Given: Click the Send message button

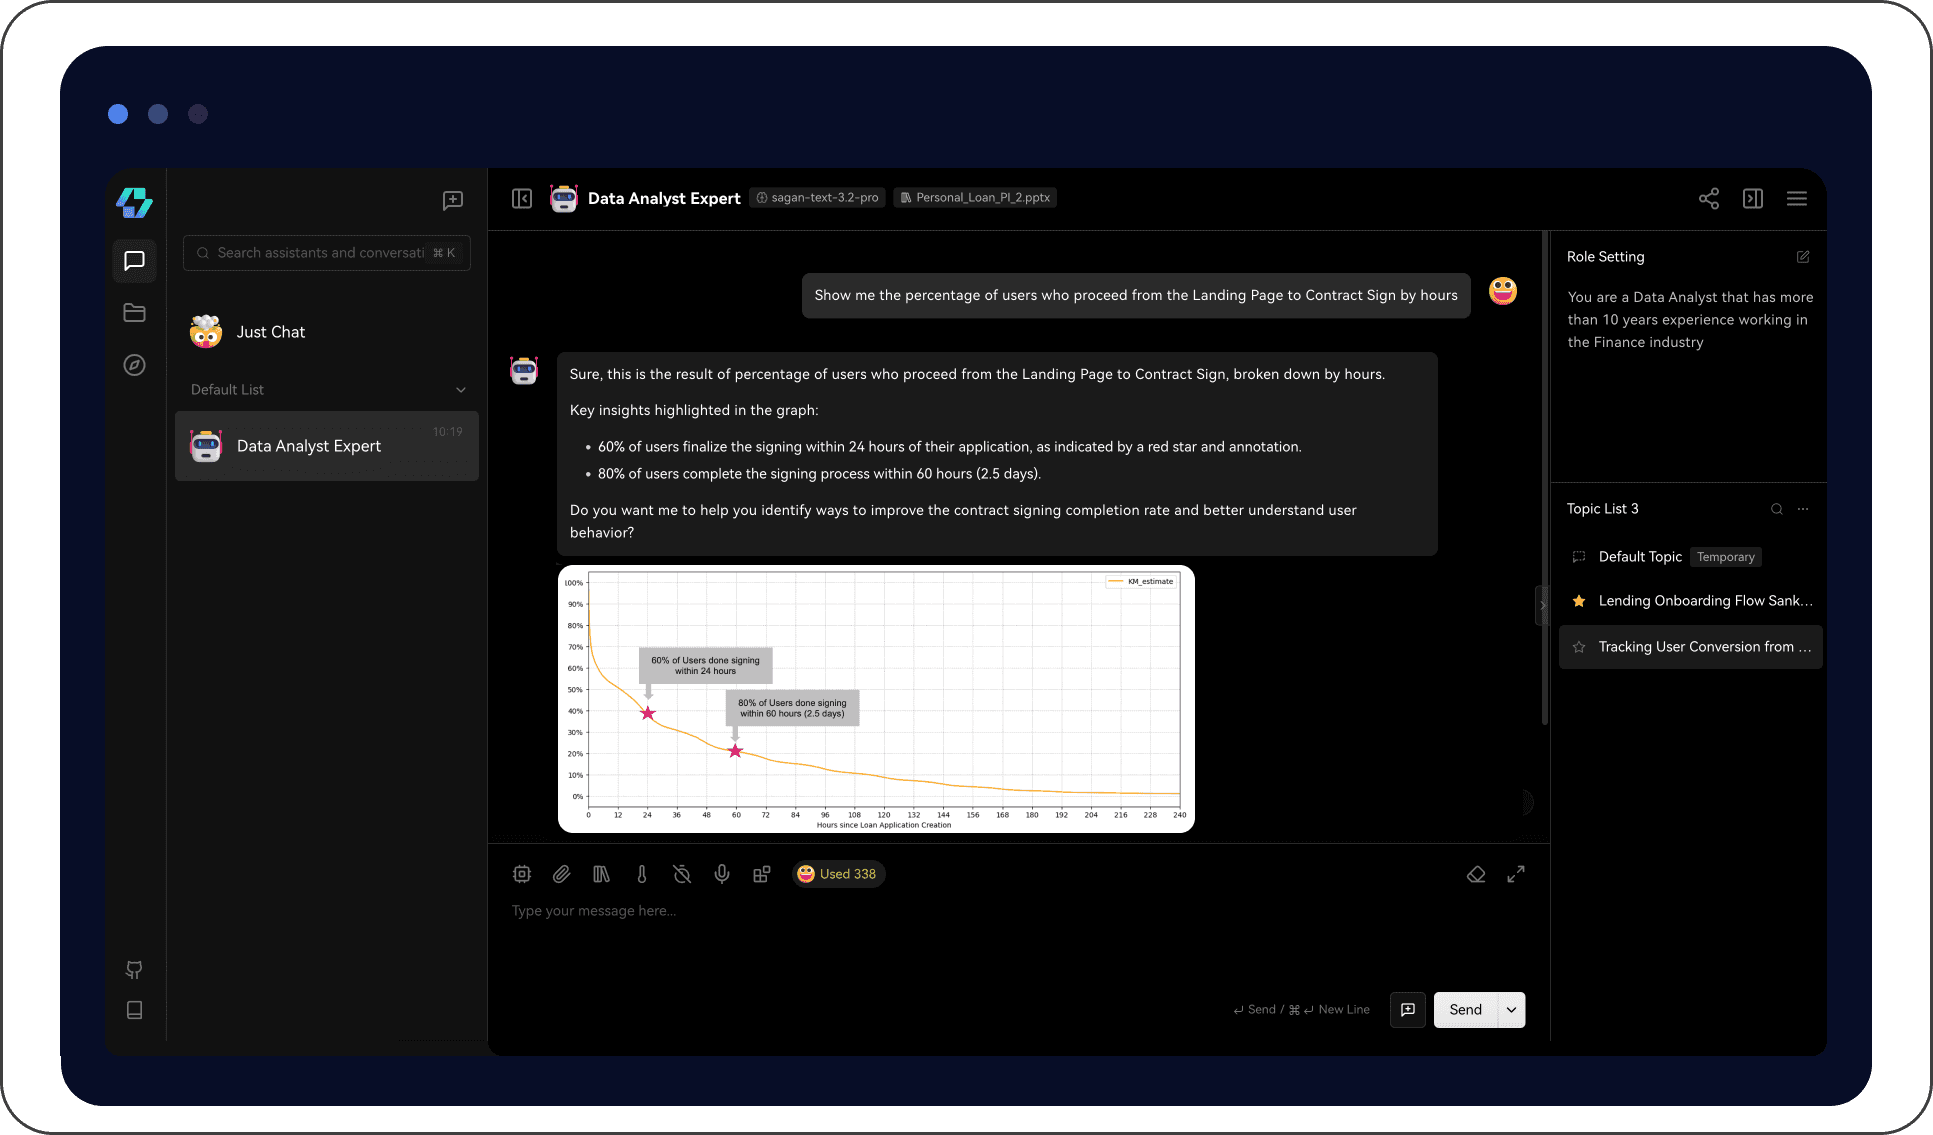Looking at the screenshot, I should point(1464,1009).
